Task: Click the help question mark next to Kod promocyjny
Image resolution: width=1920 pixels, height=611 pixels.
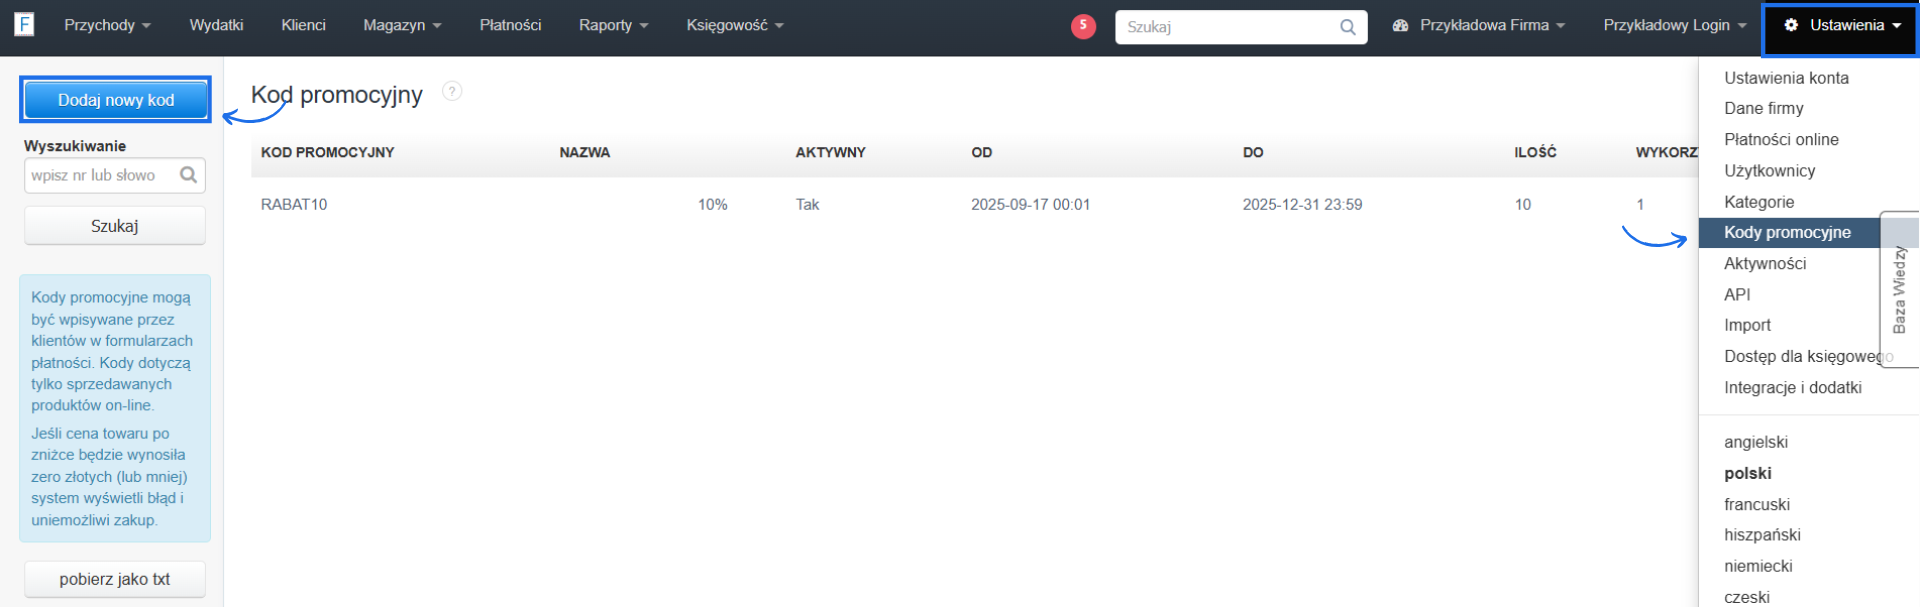Action: (452, 91)
